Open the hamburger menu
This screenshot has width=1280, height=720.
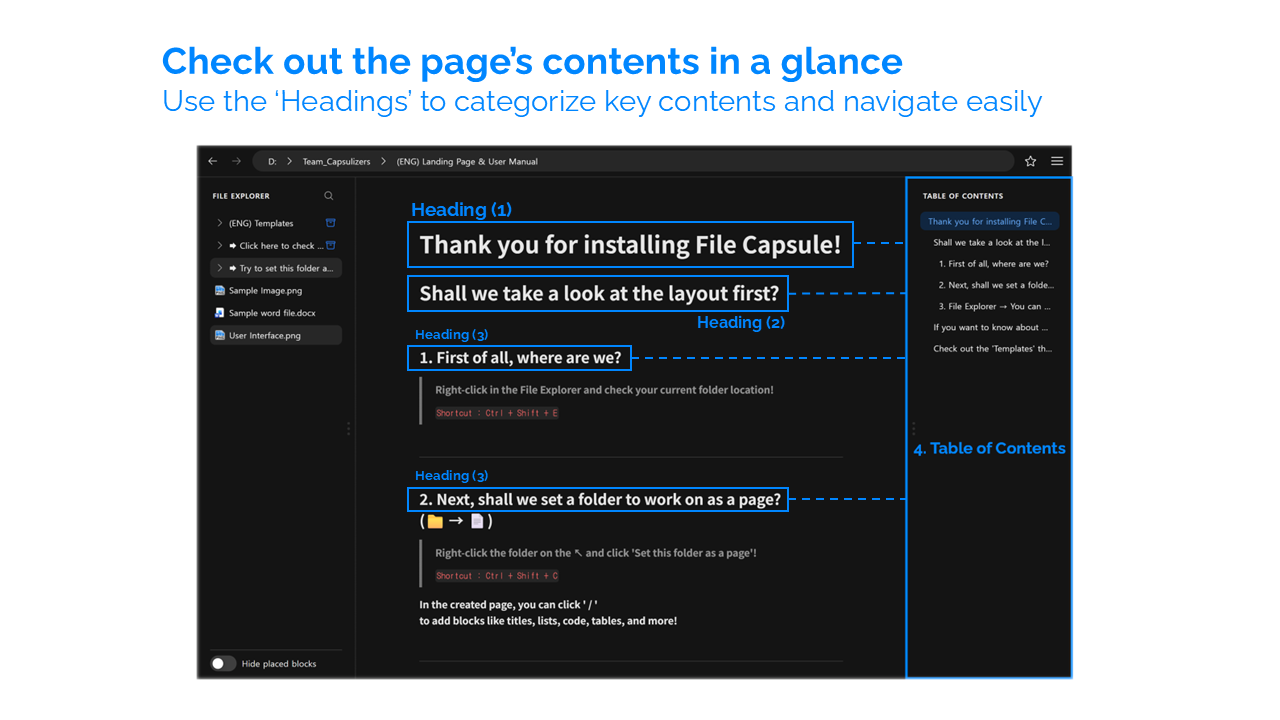click(1056, 161)
